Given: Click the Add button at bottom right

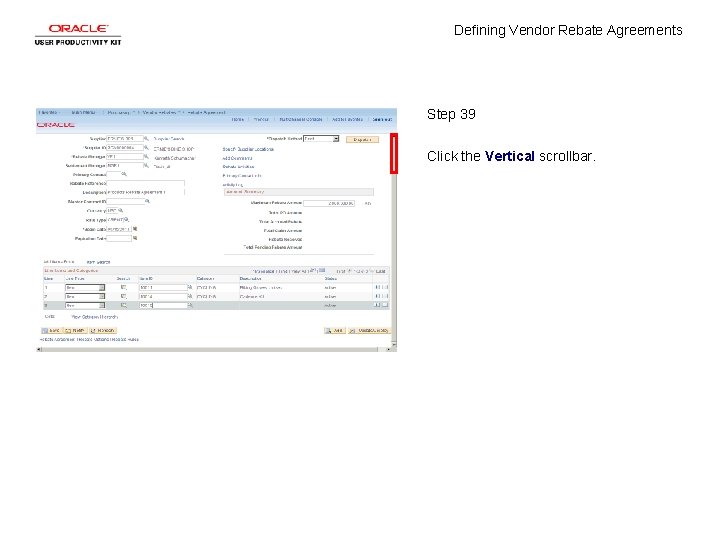Looking at the screenshot, I should tap(334, 331).
